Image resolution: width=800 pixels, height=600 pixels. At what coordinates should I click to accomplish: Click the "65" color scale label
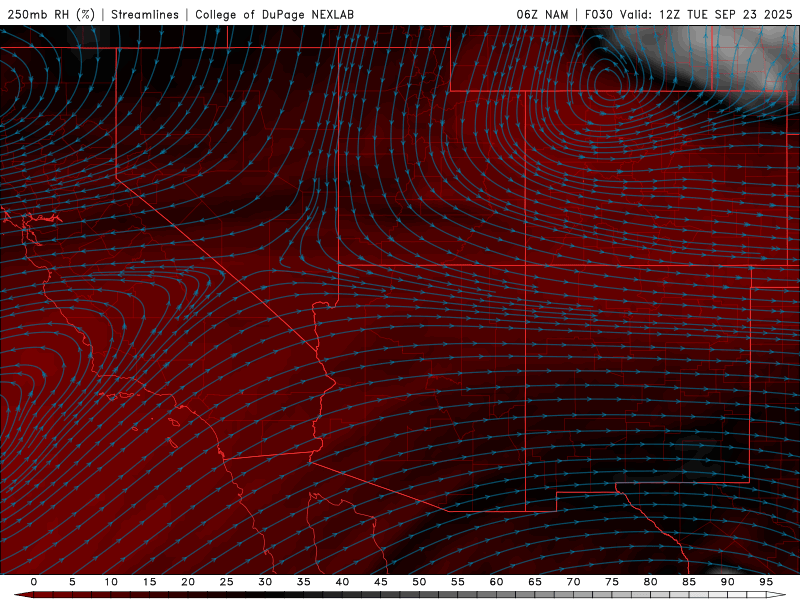pos(535,582)
